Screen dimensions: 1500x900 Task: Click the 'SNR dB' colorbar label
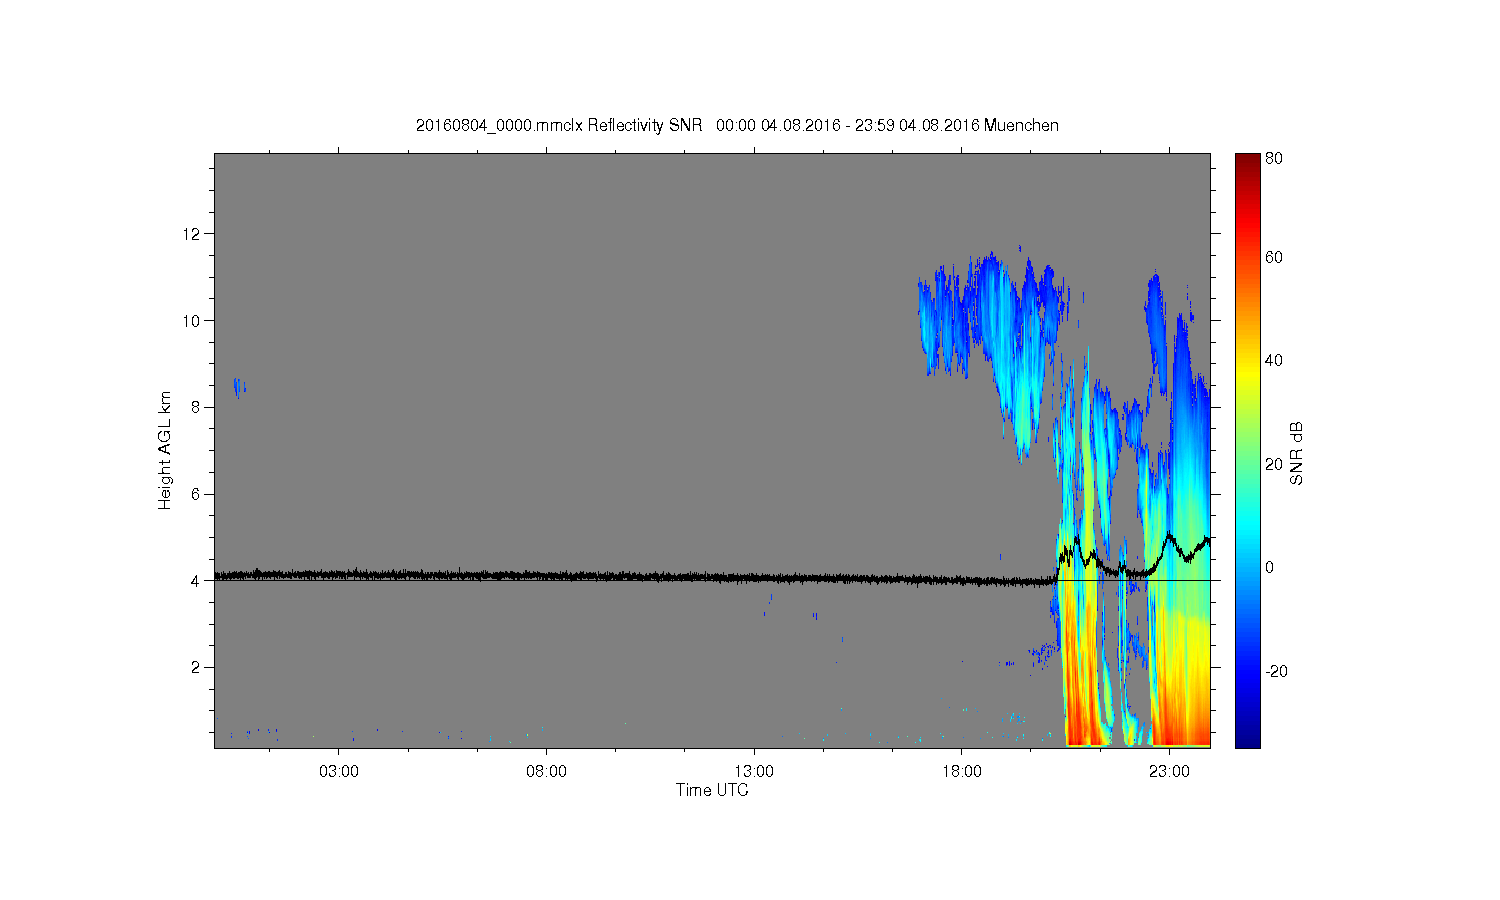(x=1296, y=453)
